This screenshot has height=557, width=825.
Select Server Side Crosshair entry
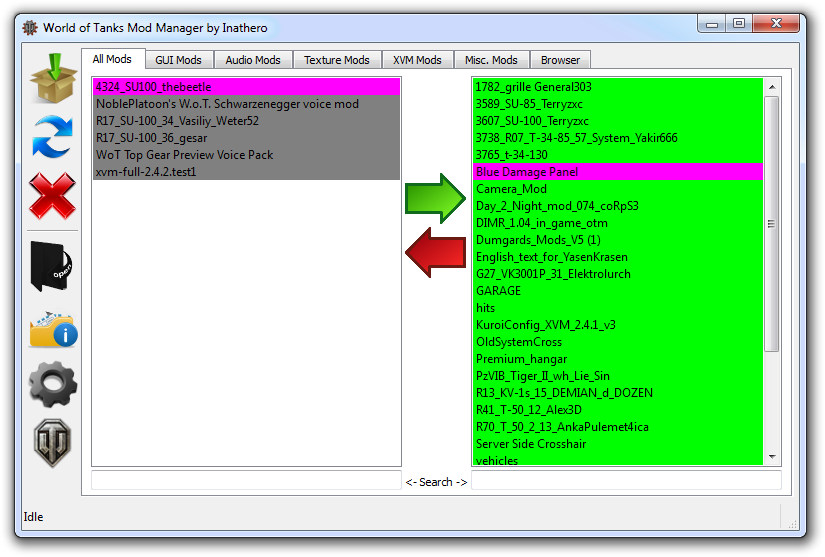pos(618,444)
